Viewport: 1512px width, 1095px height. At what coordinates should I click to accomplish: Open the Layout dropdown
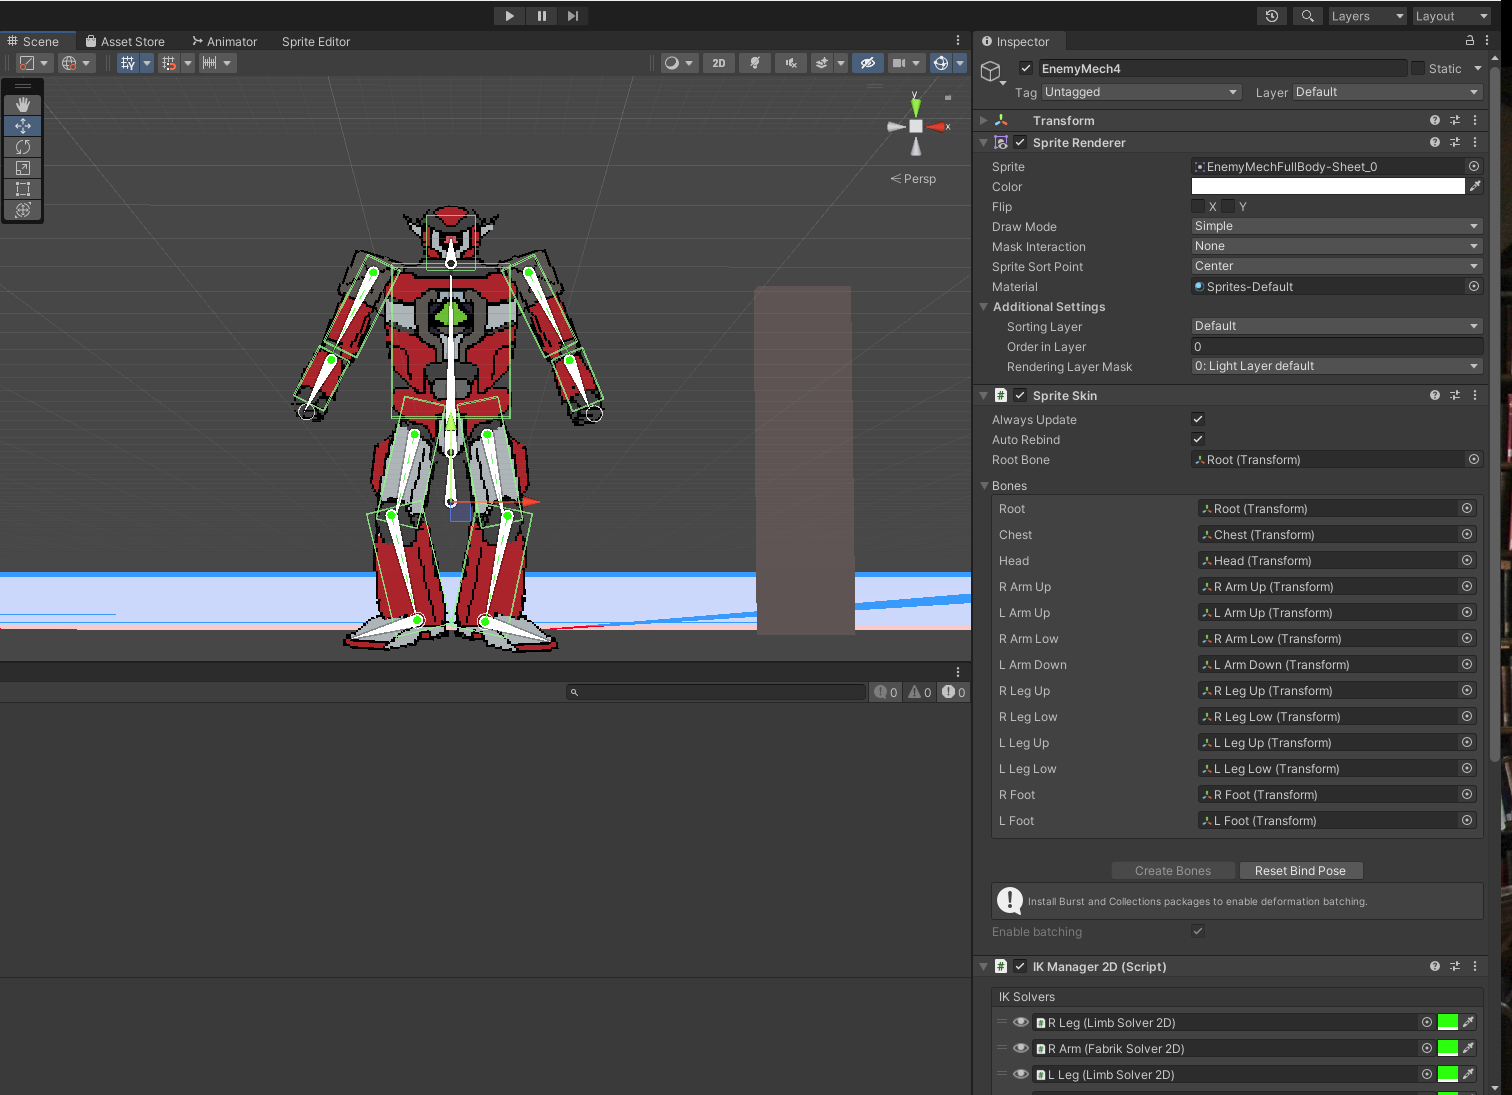click(x=1451, y=16)
